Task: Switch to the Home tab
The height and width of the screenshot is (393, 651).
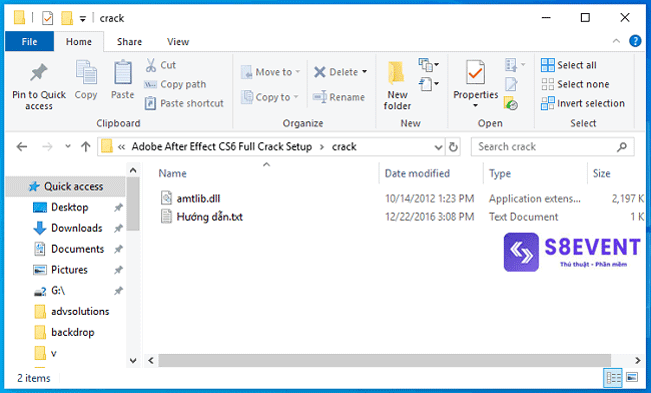Action: pyautogui.click(x=79, y=41)
